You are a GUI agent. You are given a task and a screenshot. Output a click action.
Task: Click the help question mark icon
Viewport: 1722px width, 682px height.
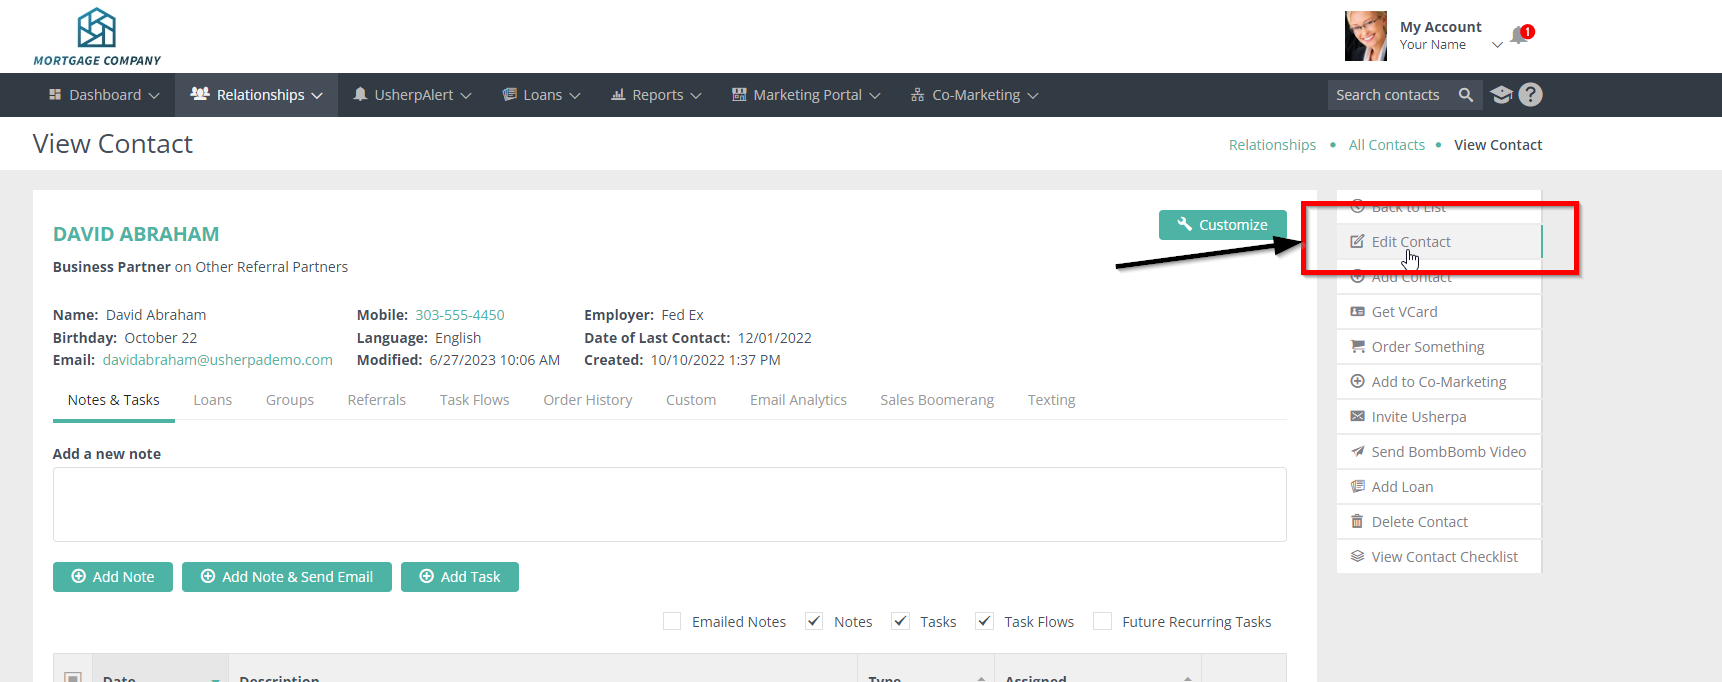1530,95
